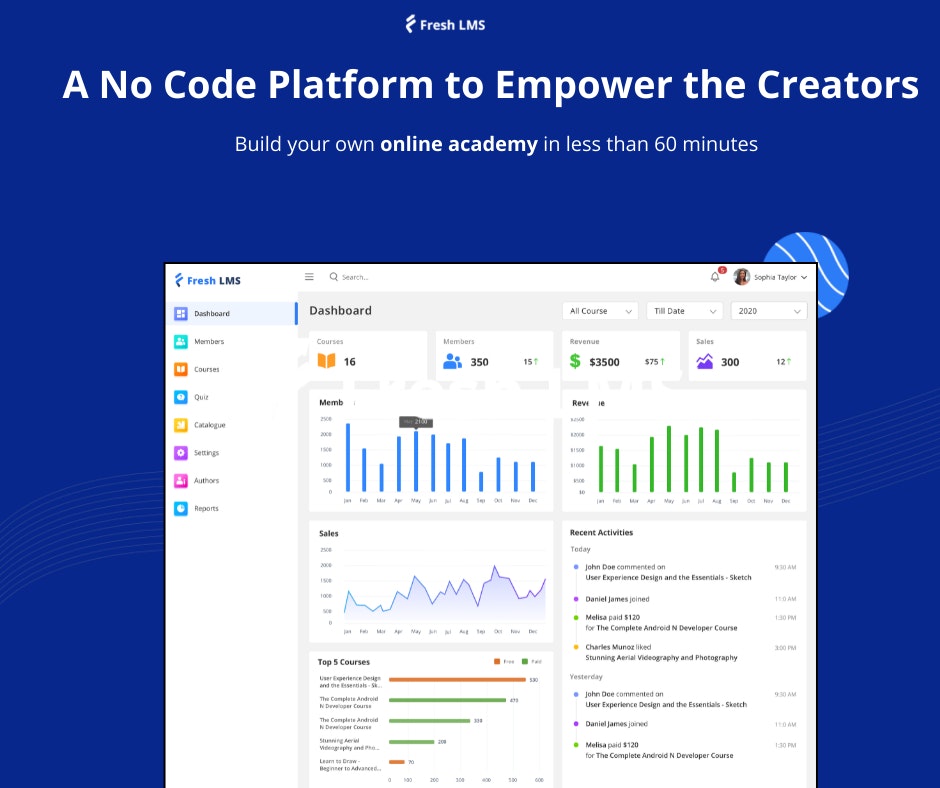
Task: Click Today's Daniel James joined activity
Action: [617, 599]
